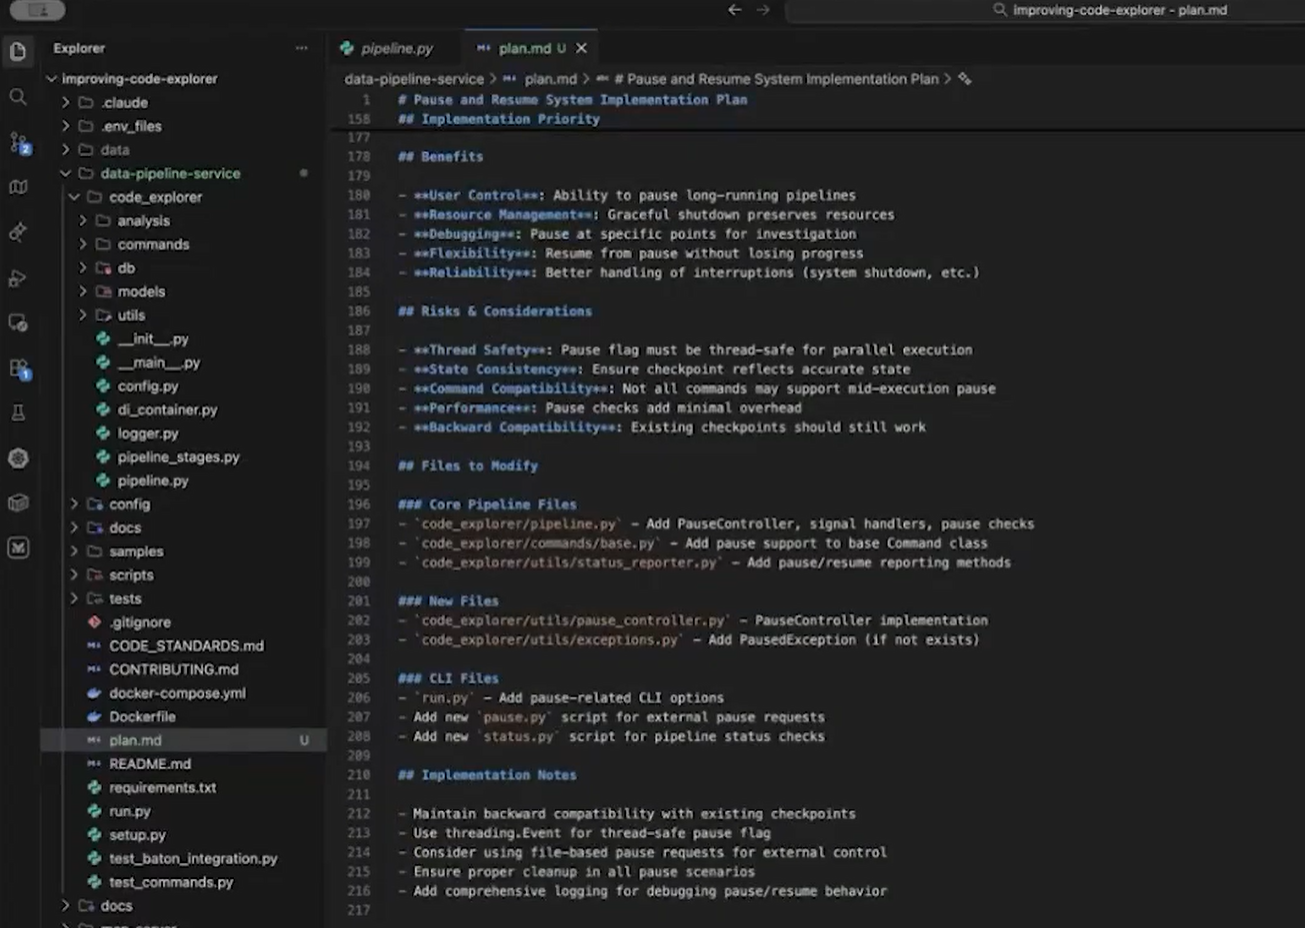Go back with the left arrow
The height and width of the screenshot is (928, 1305).
(735, 10)
